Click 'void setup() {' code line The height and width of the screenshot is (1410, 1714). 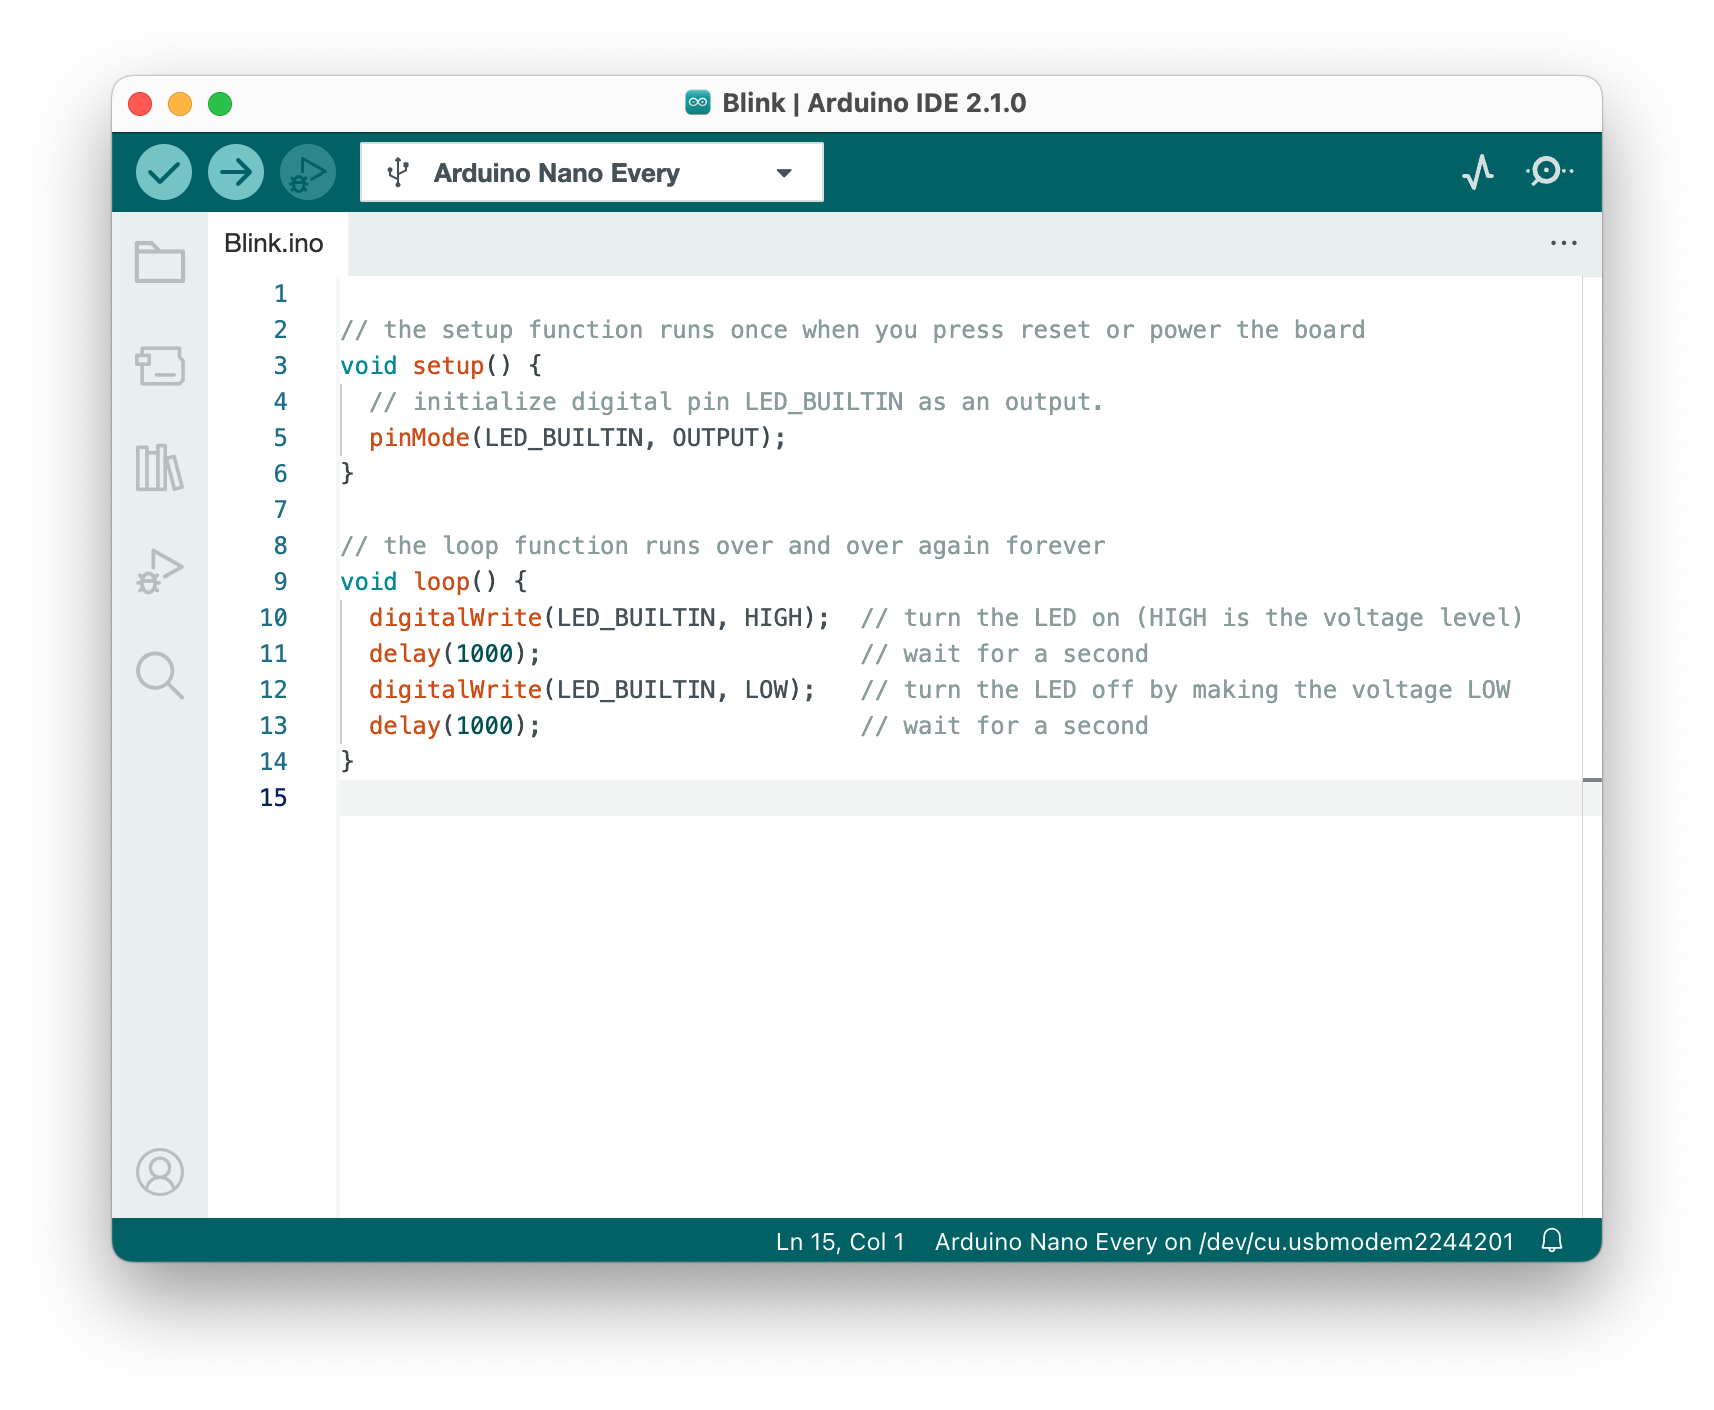click(441, 366)
